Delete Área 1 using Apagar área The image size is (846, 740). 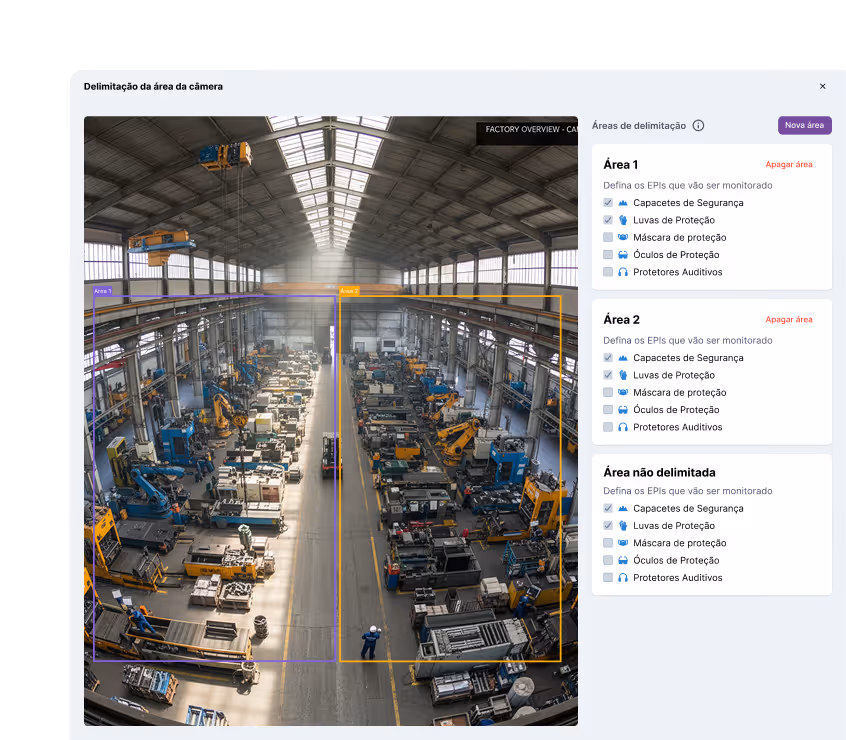point(789,165)
